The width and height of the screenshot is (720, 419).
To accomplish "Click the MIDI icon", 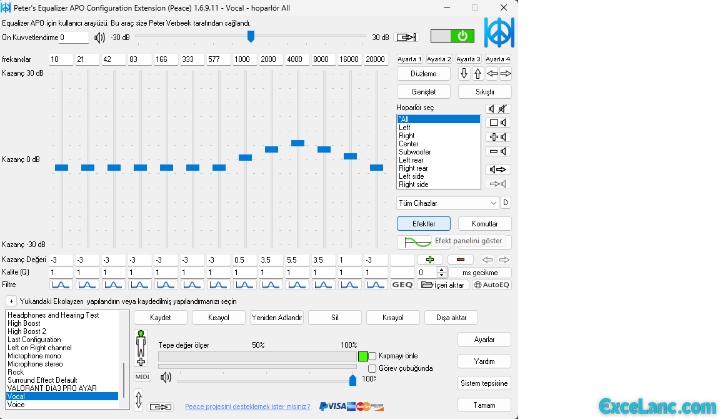I will (141, 377).
